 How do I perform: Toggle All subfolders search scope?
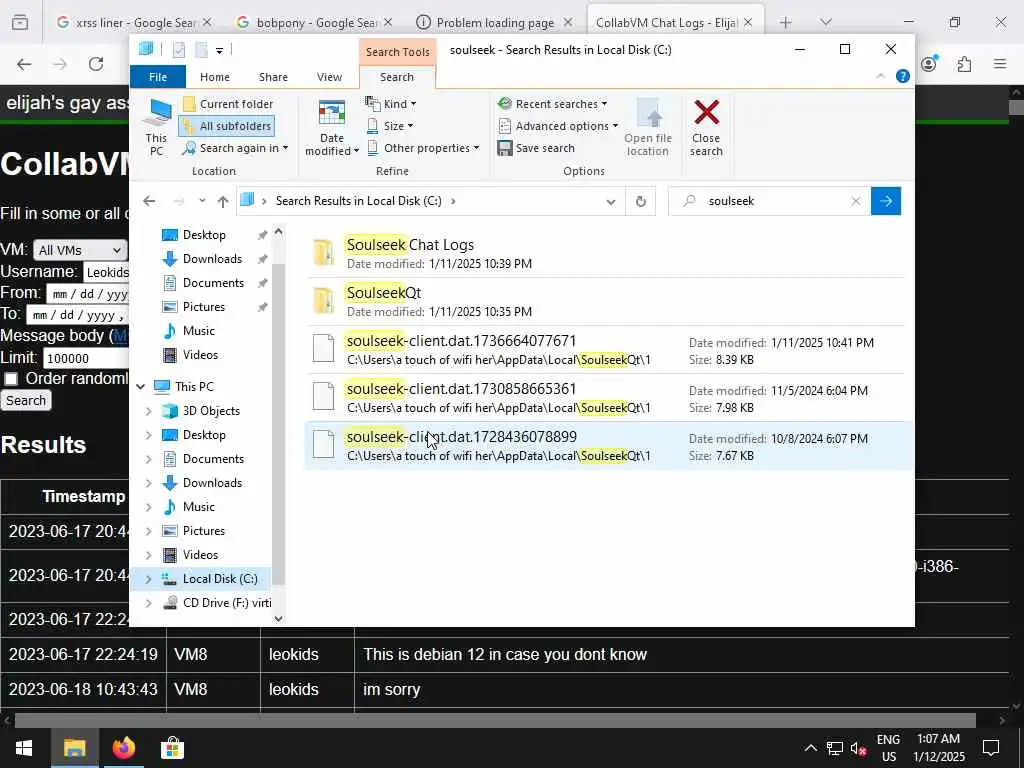[x=227, y=126]
